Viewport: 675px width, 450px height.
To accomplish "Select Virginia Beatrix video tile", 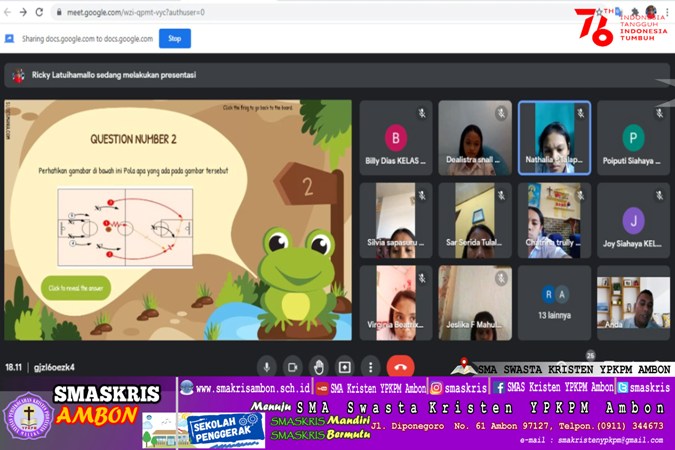I will click(396, 303).
